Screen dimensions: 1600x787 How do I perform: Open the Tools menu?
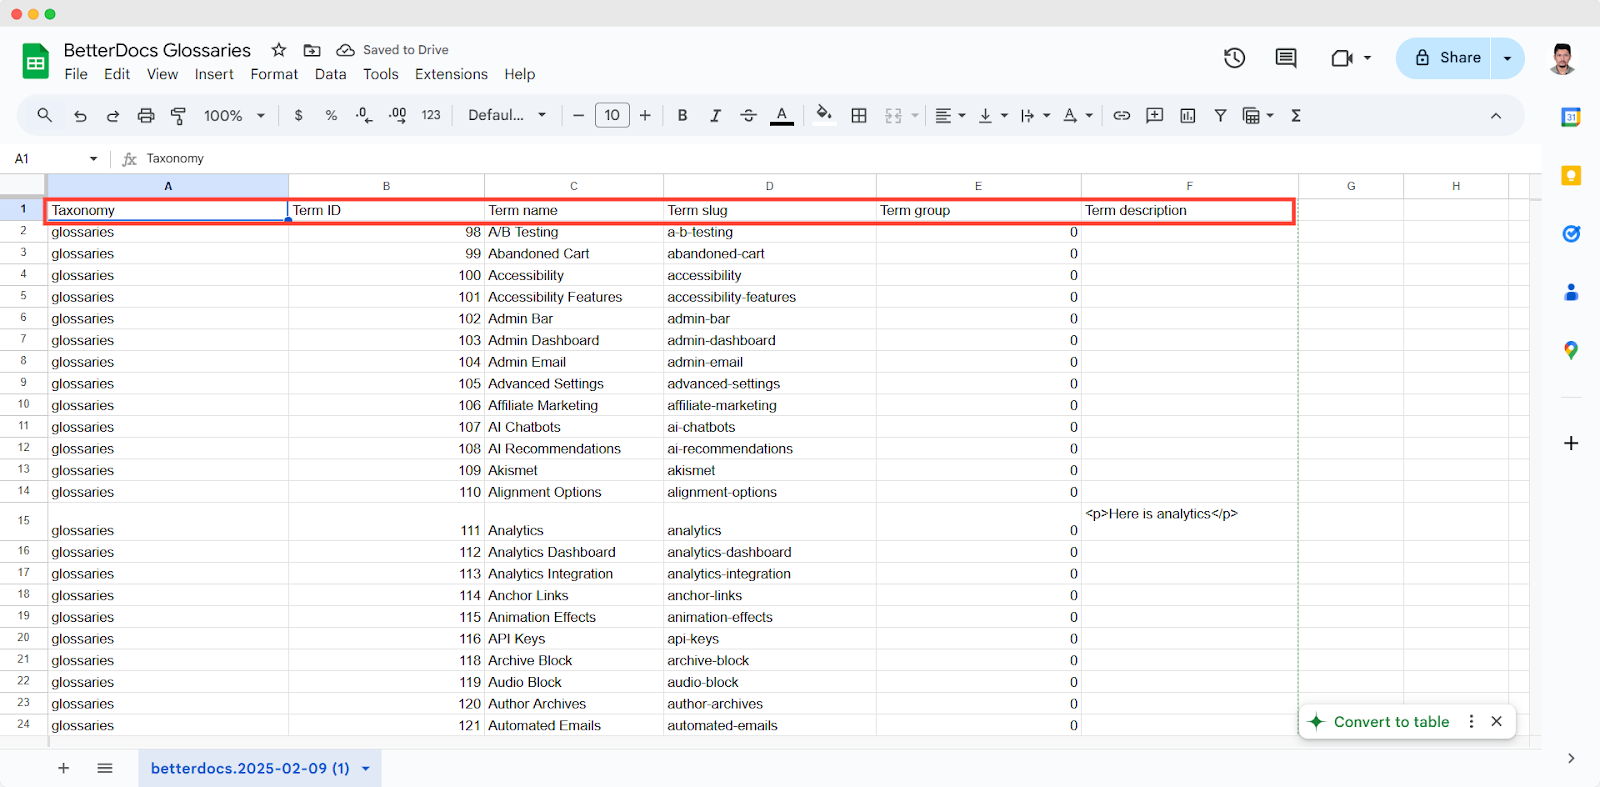pos(380,74)
